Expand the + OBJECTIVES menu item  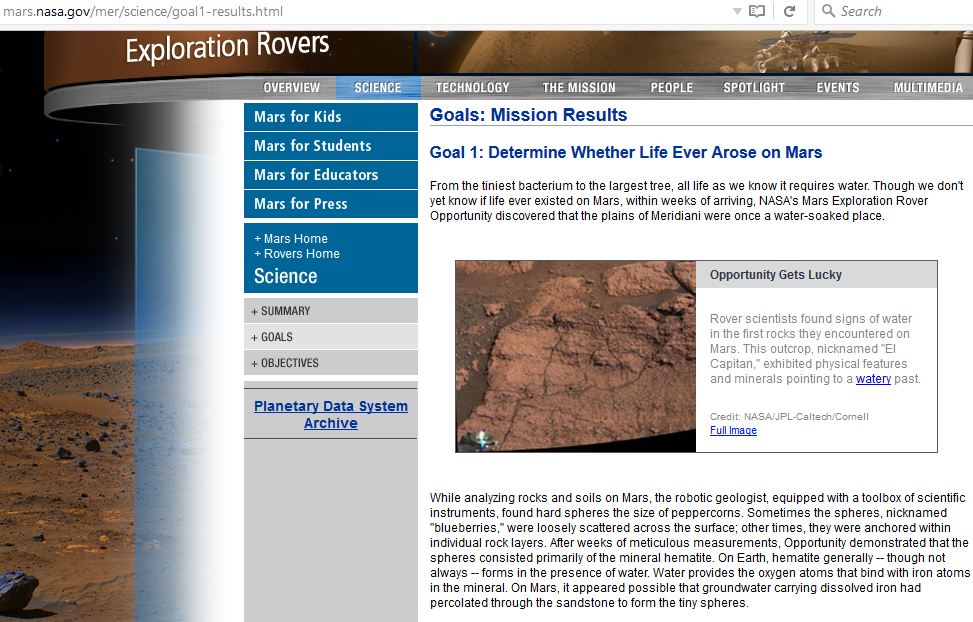[331, 363]
